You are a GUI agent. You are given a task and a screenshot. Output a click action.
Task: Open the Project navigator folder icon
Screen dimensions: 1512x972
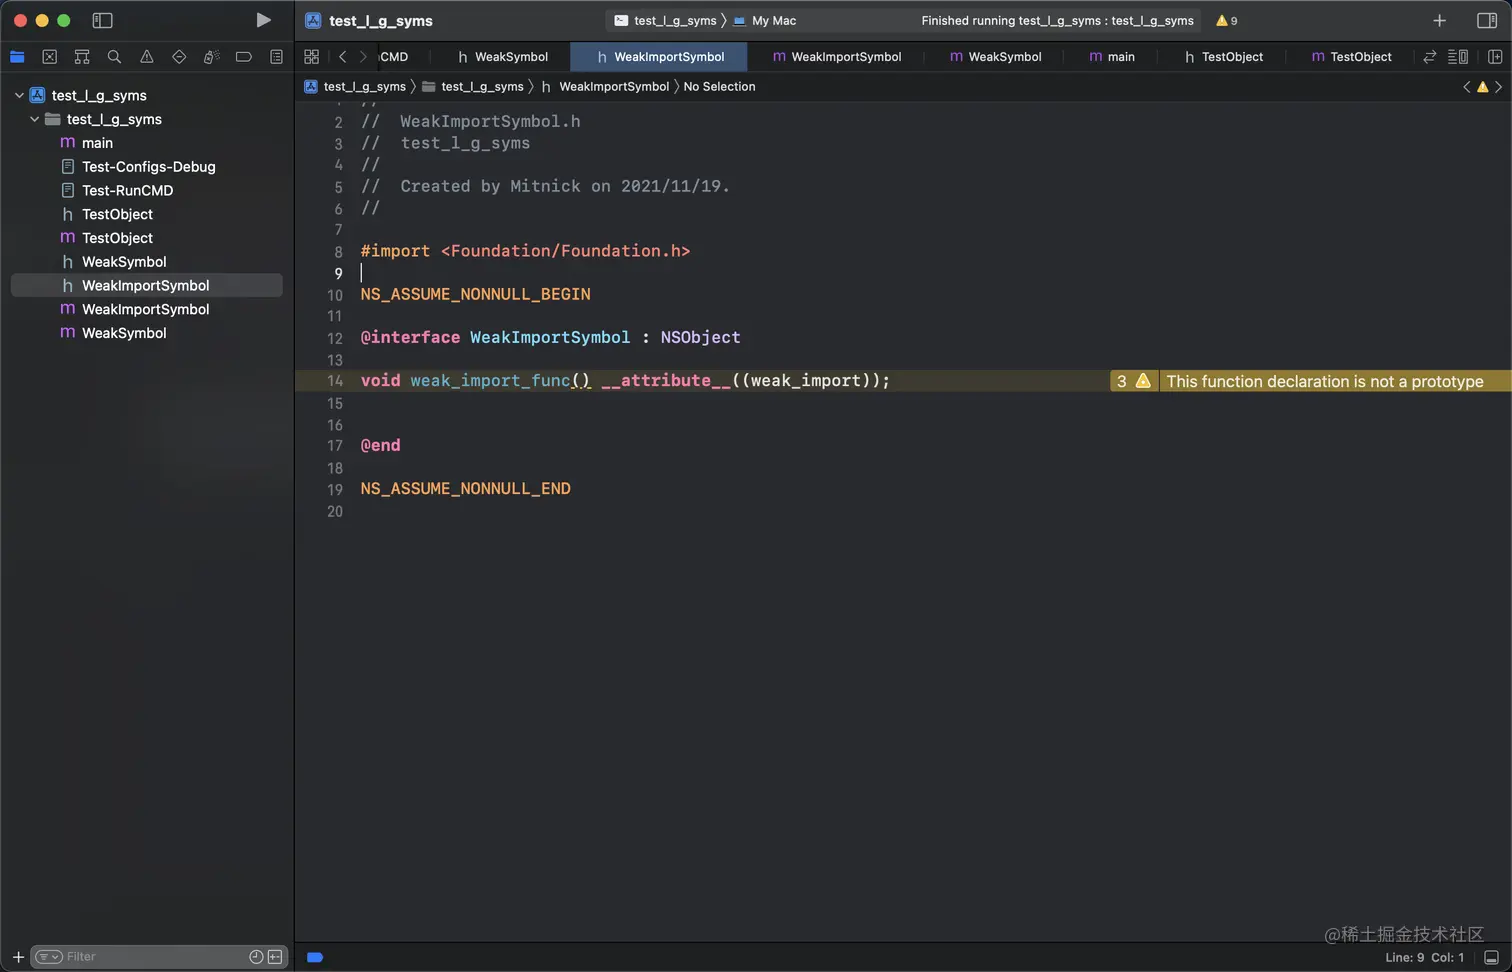pos(17,57)
